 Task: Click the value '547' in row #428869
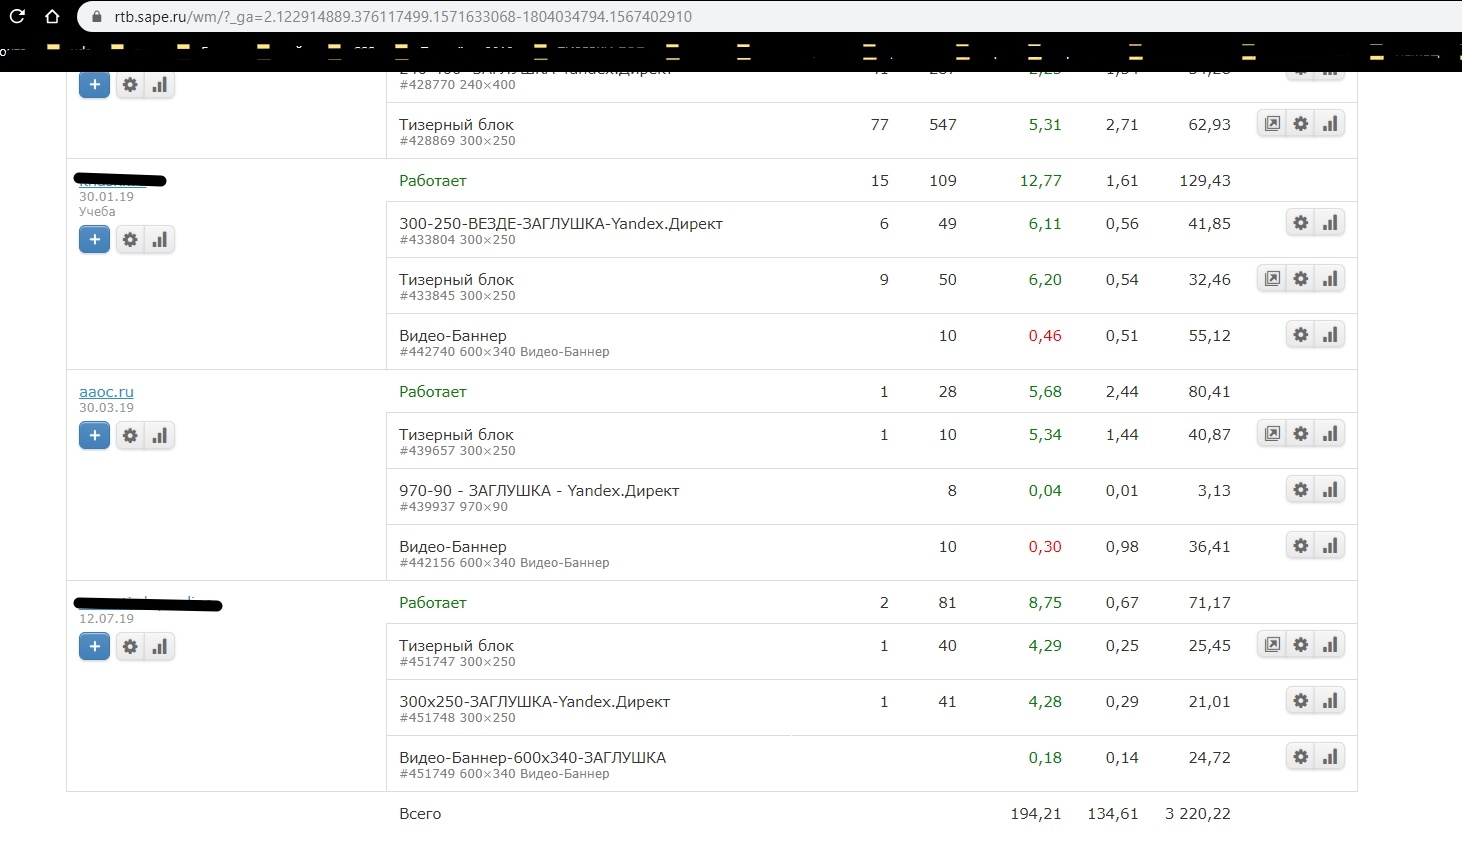[943, 125]
